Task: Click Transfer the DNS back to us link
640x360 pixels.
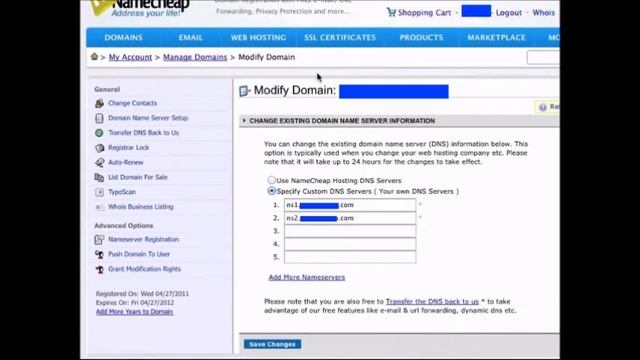Action: [432, 301]
